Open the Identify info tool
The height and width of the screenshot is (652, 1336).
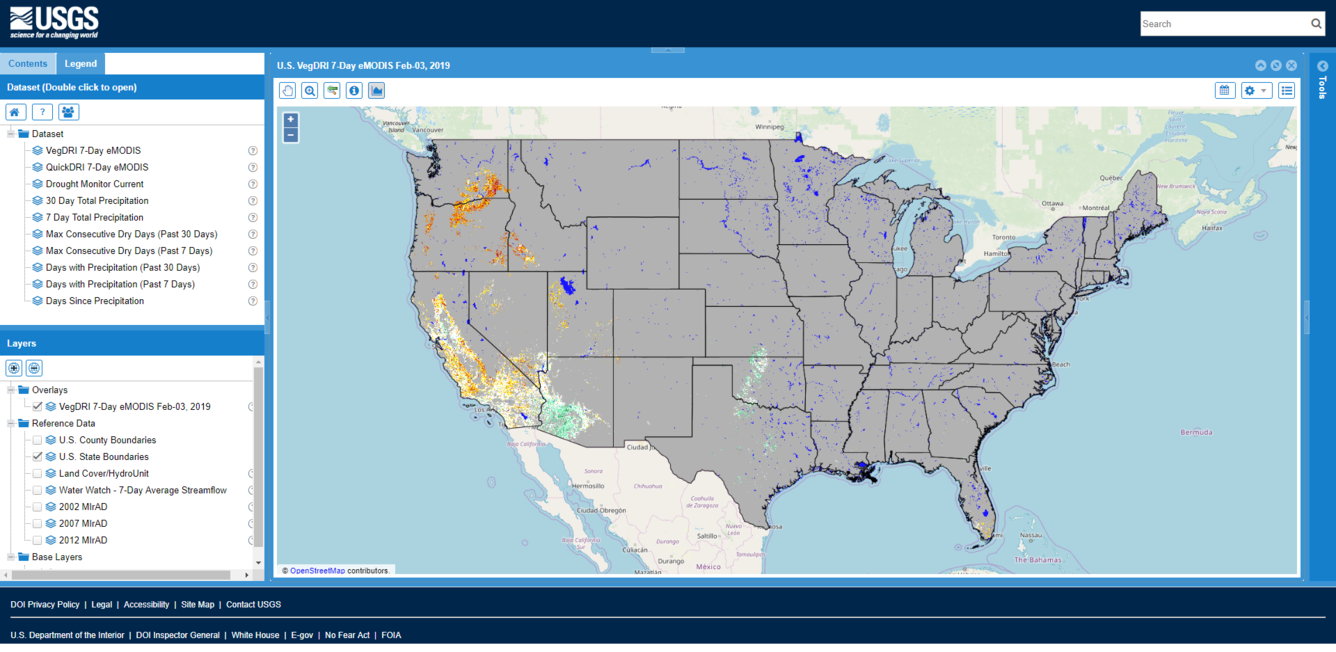click(353, 90)
